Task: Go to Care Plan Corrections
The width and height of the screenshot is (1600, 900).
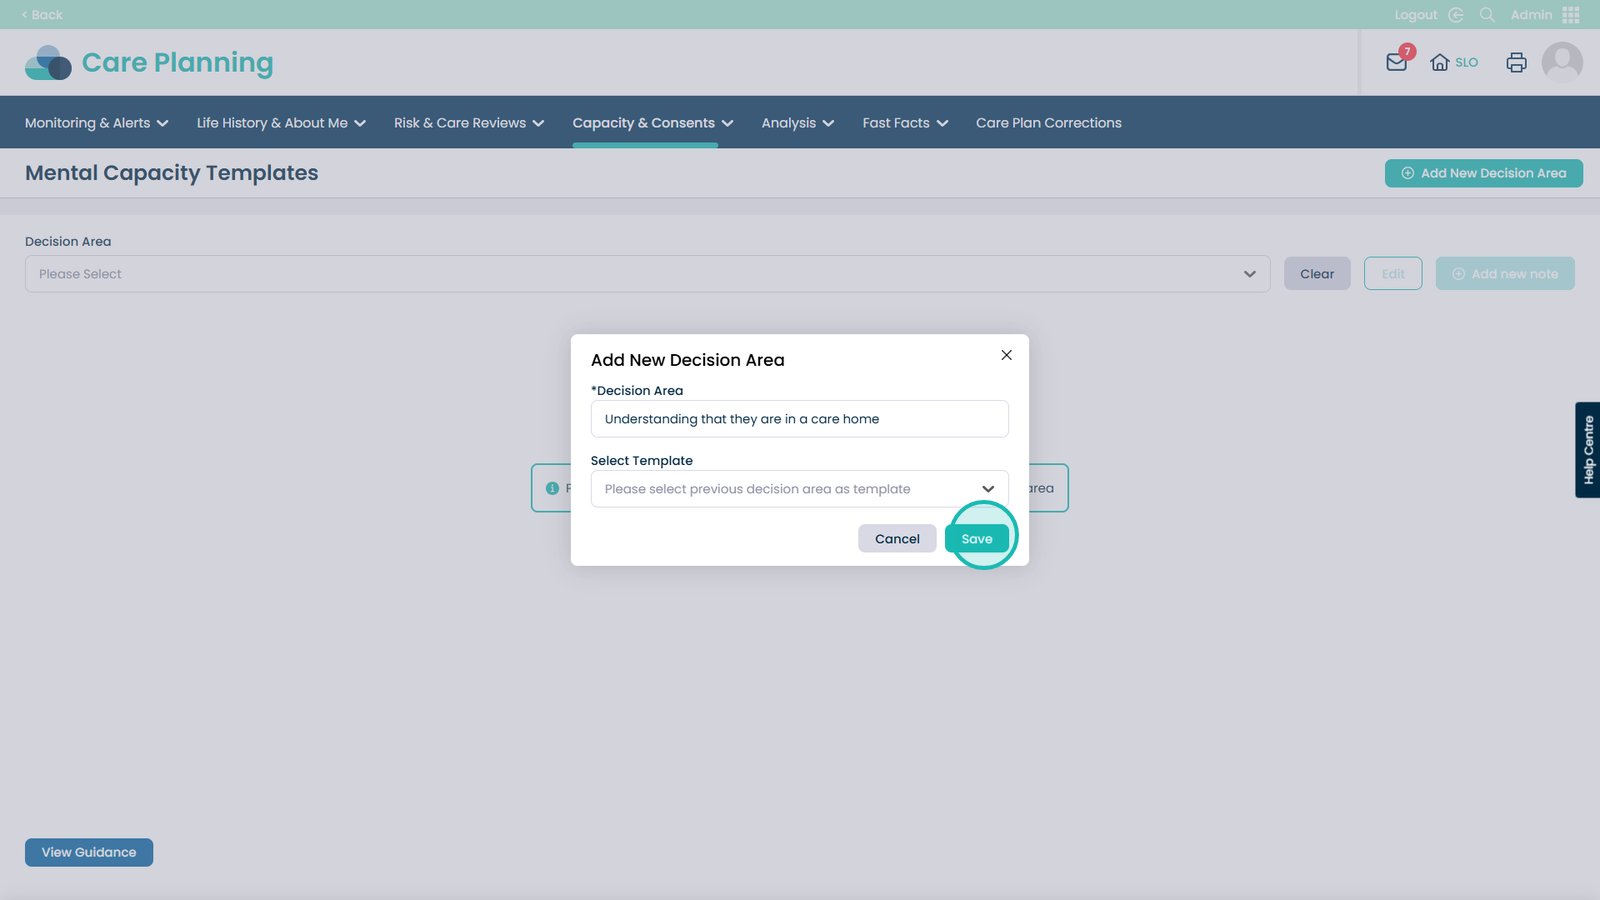Action: (1048, 123)
